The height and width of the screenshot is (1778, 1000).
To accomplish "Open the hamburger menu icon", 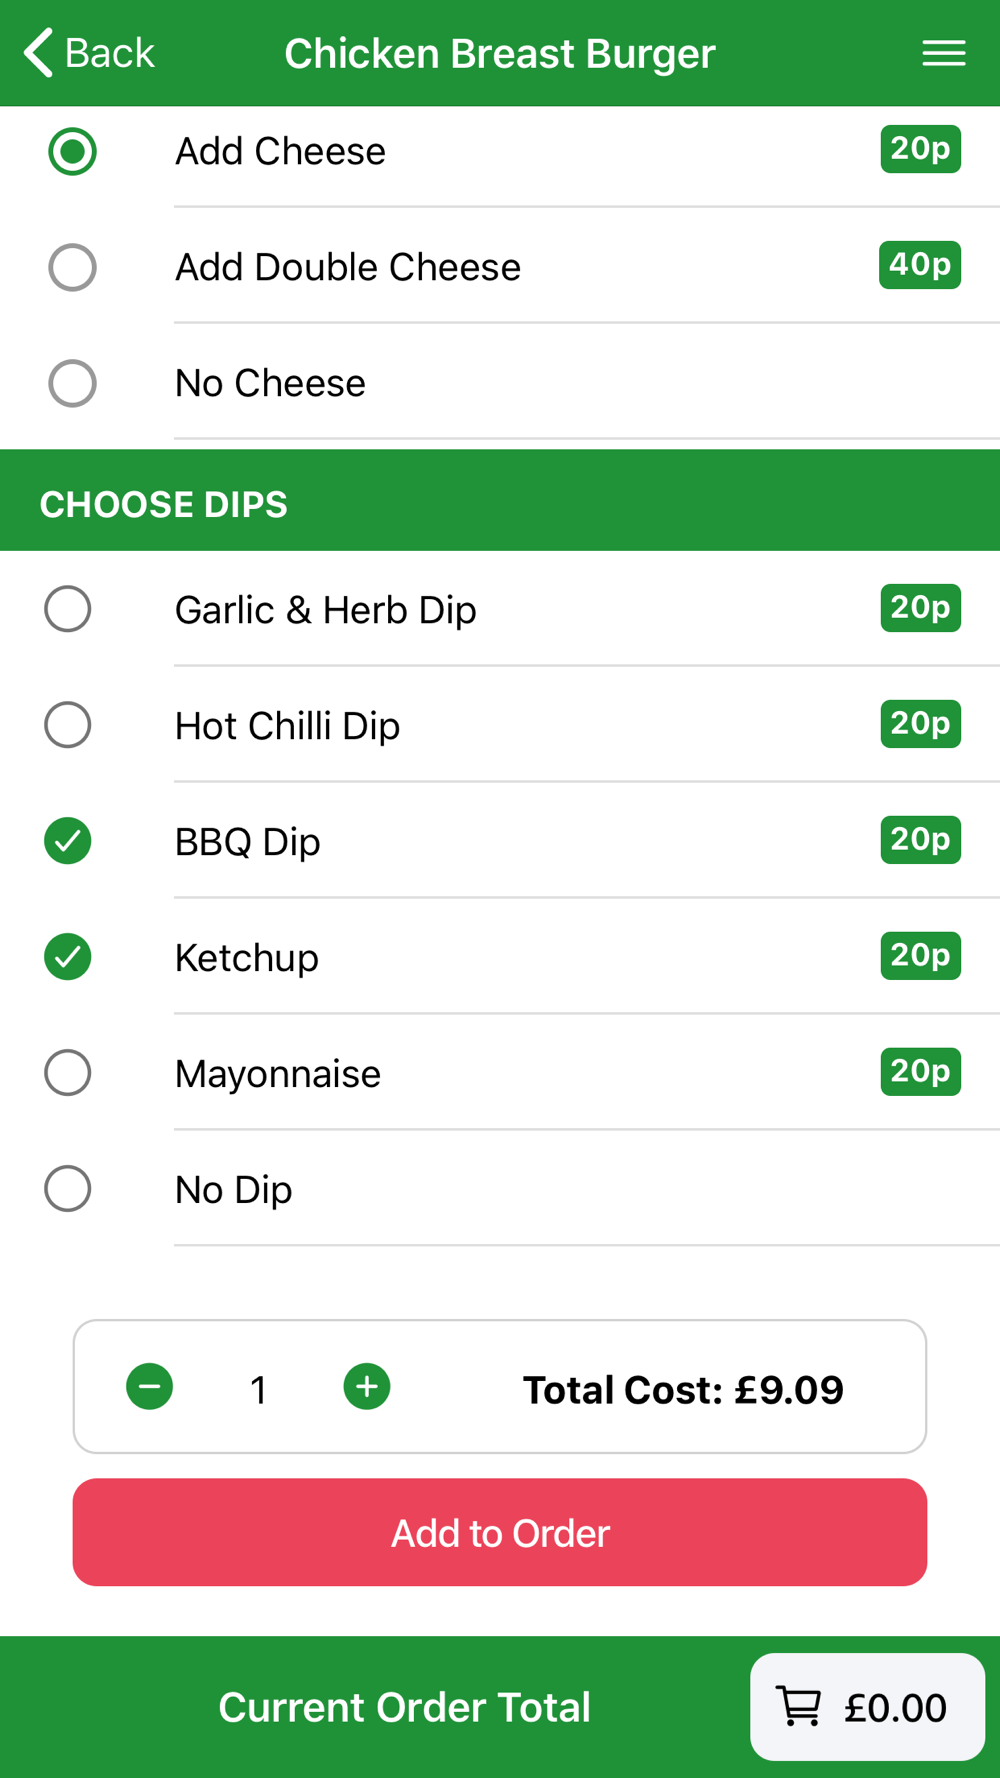I will point(943,53).
